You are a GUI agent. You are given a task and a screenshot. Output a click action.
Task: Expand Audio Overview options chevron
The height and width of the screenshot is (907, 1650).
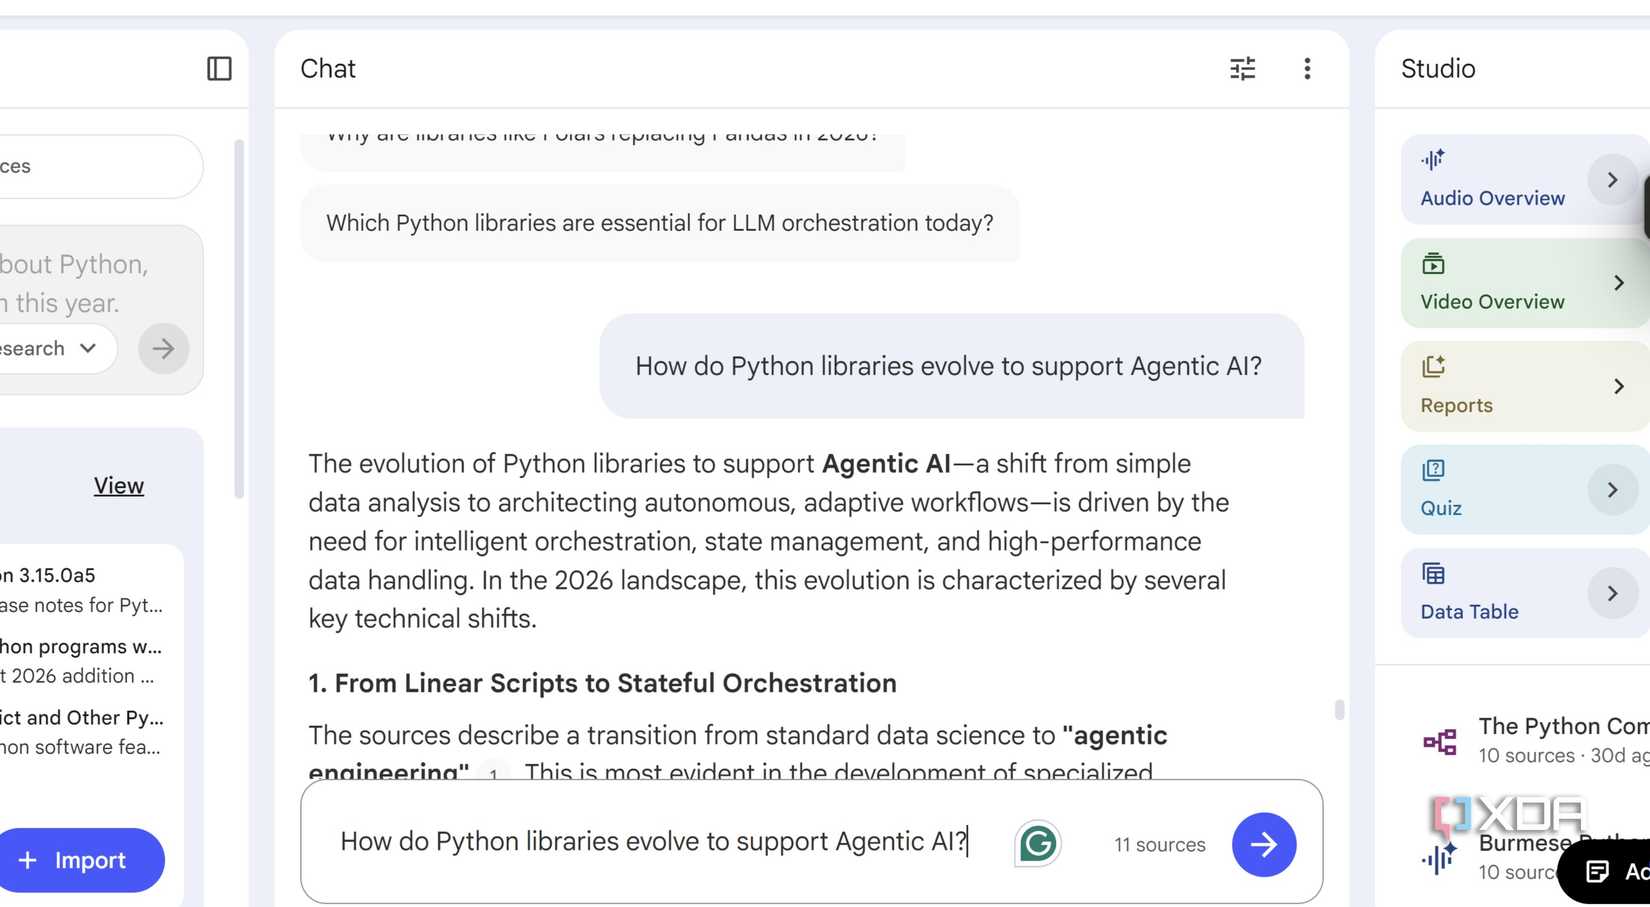coord(1612,180)
